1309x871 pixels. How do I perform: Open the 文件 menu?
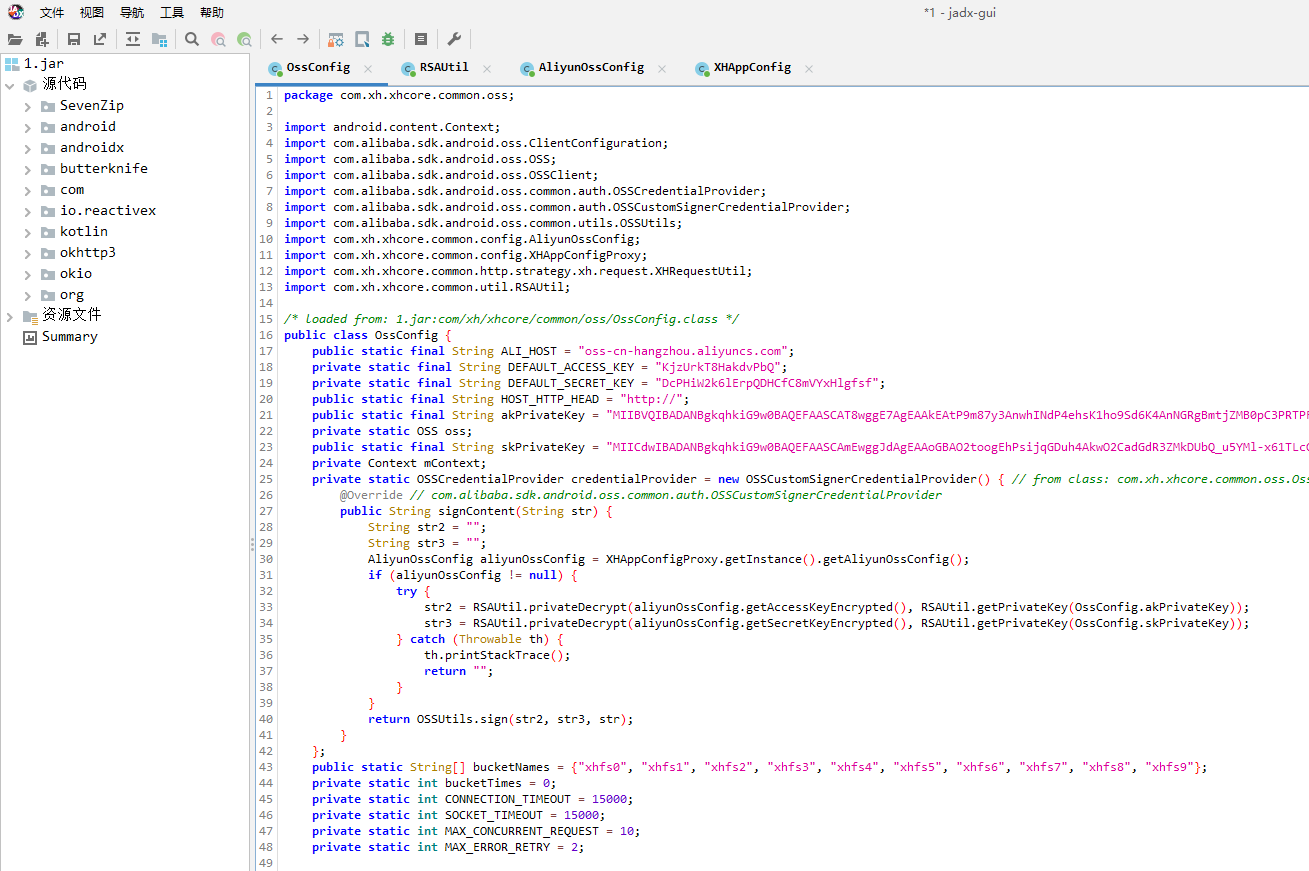[x=52, y=13]
